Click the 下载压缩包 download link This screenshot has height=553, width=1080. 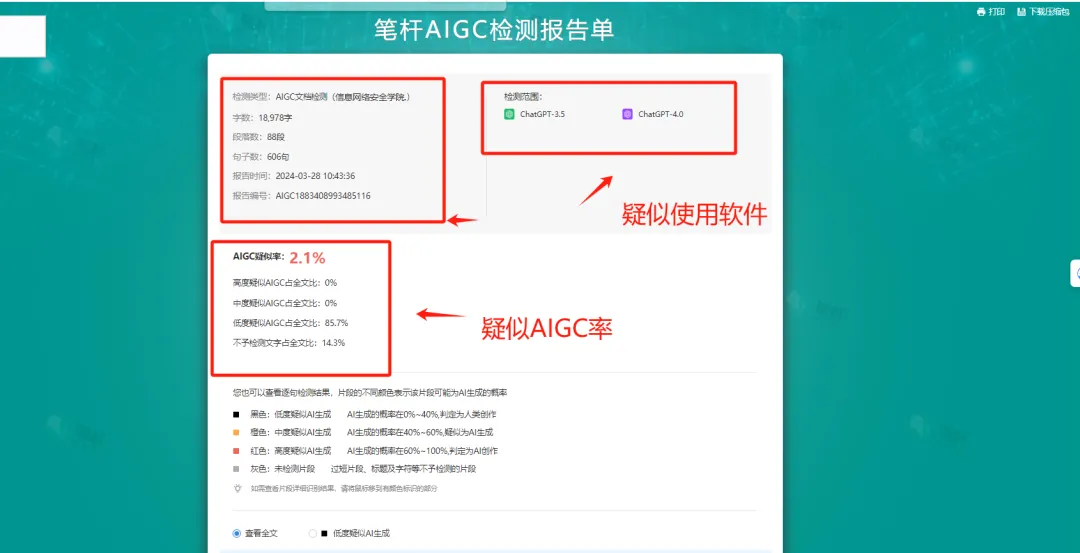pyautogui.click(x=1049, y=12)
